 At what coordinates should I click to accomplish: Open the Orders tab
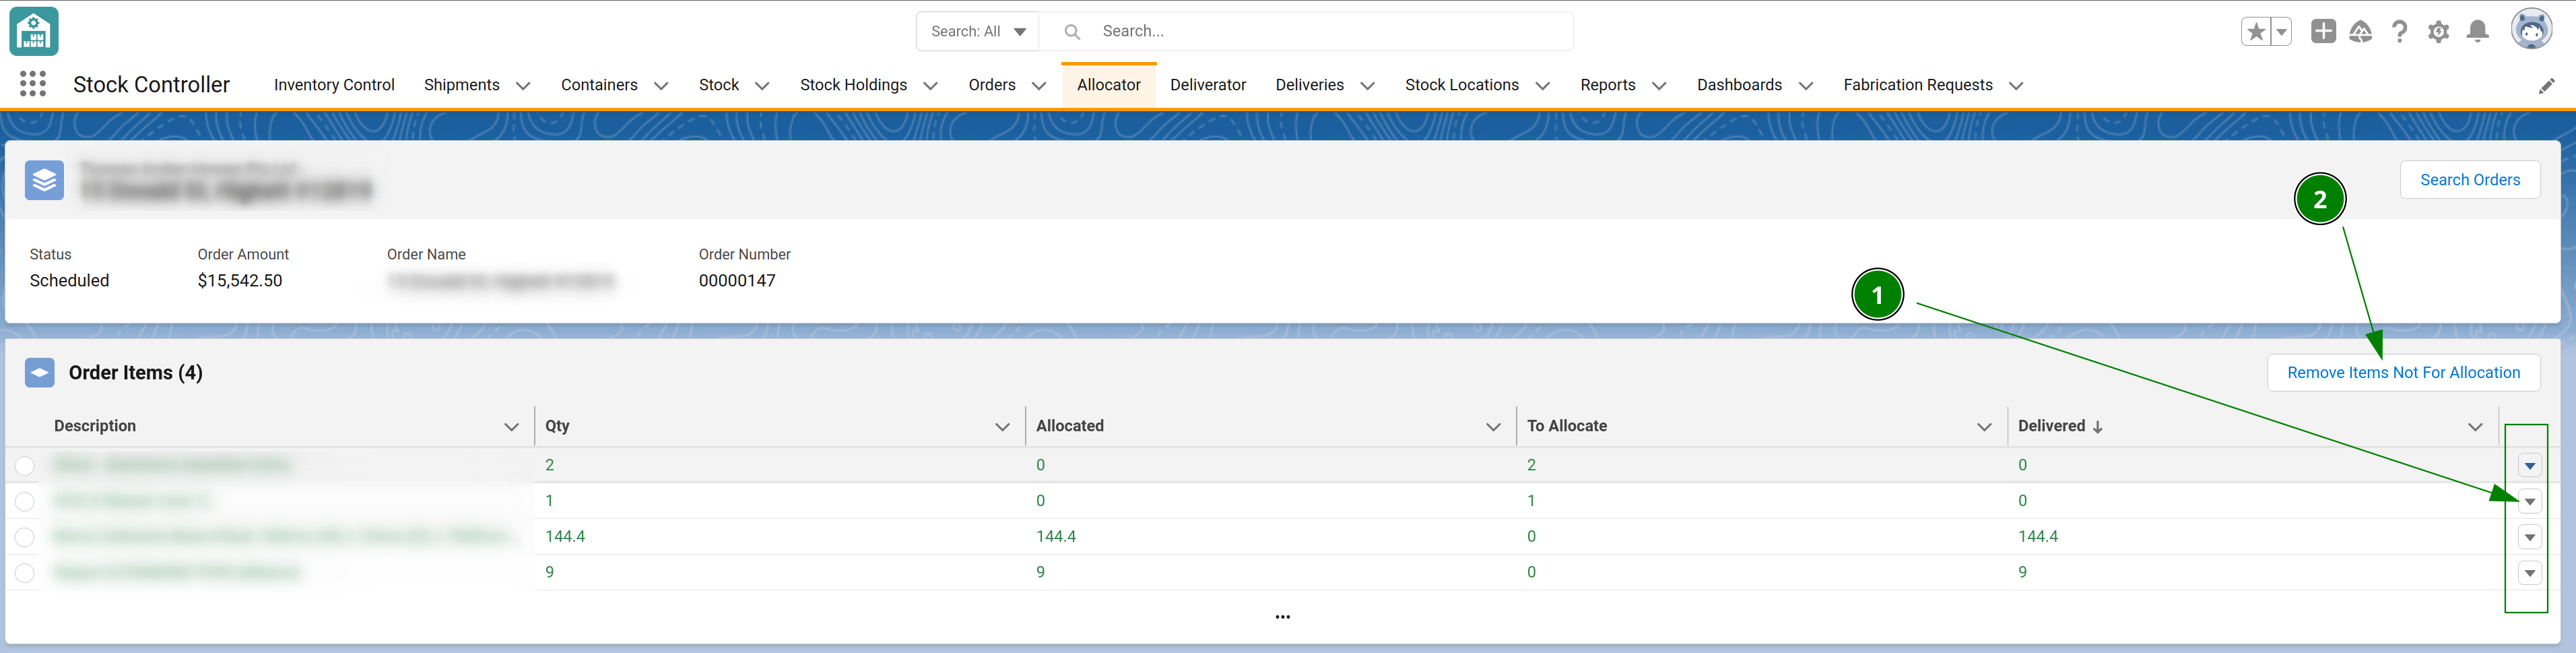click(992, 85)
